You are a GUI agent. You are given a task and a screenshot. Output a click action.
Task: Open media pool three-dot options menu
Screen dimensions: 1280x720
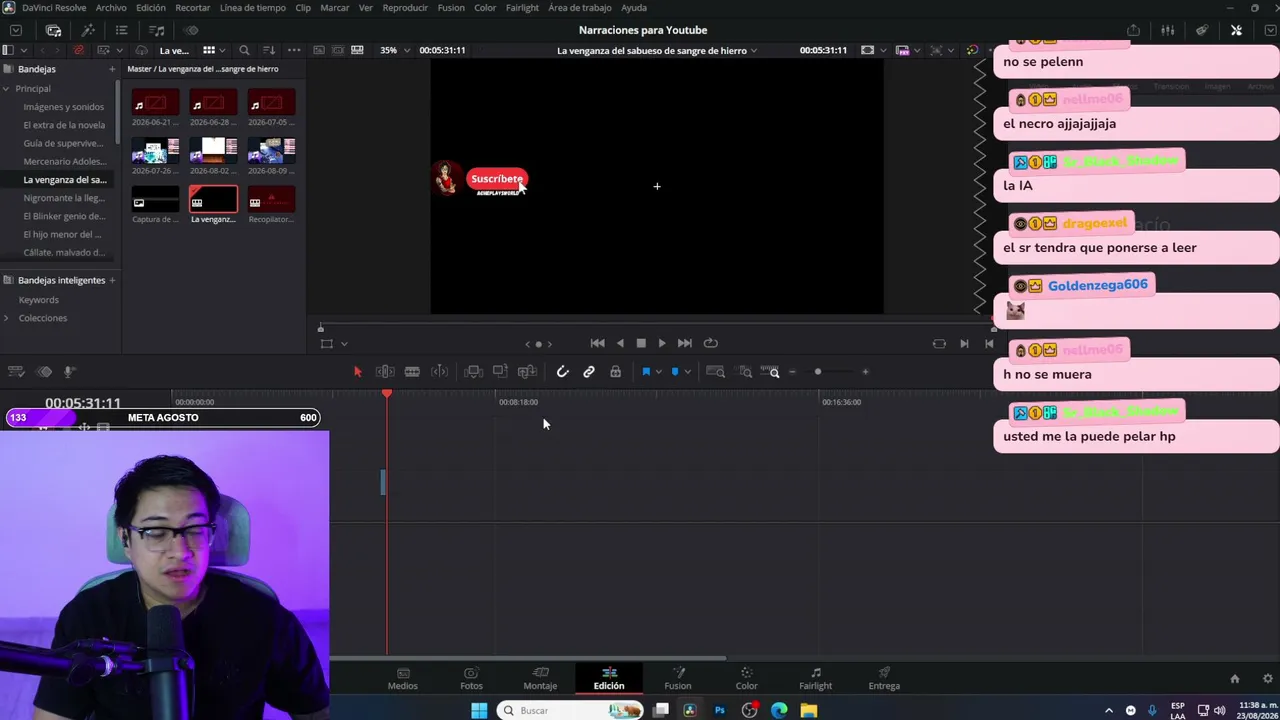tap(294, 50)
